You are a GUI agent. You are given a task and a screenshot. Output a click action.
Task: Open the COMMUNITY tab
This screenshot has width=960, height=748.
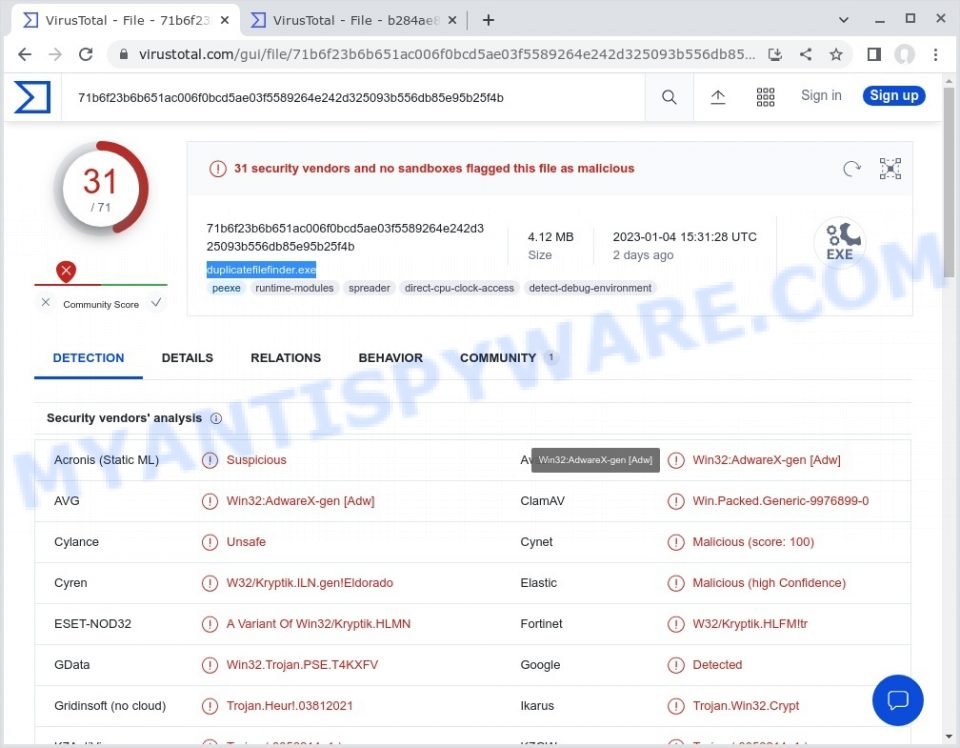(508, 358)
